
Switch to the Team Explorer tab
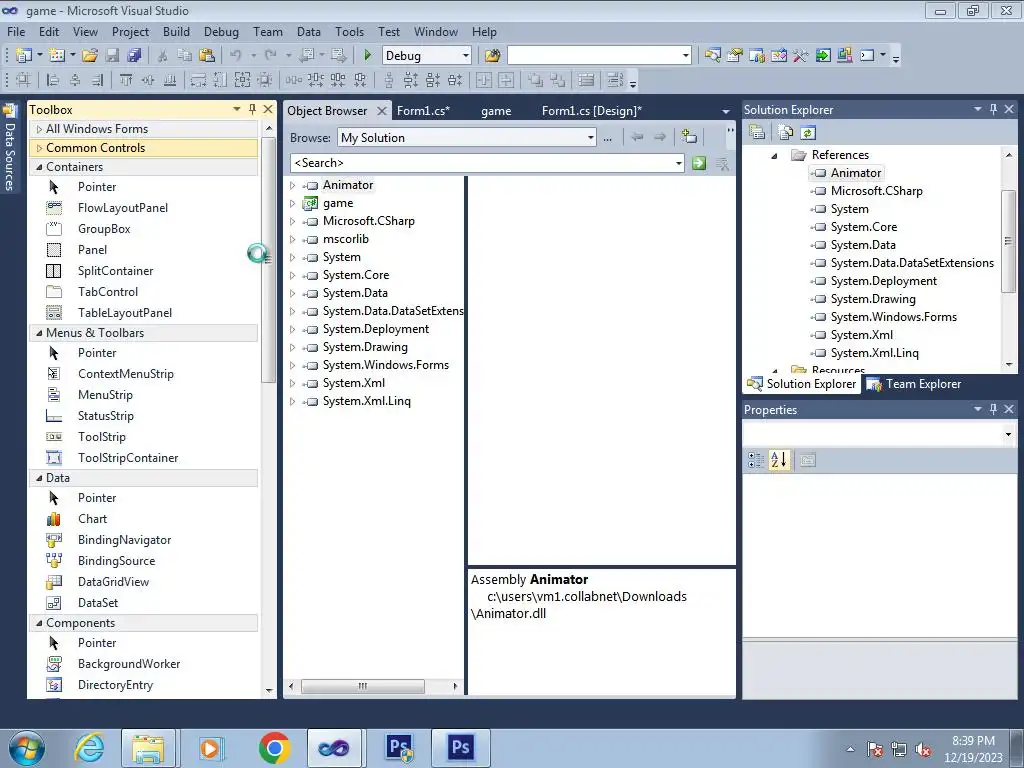point(914,384)
